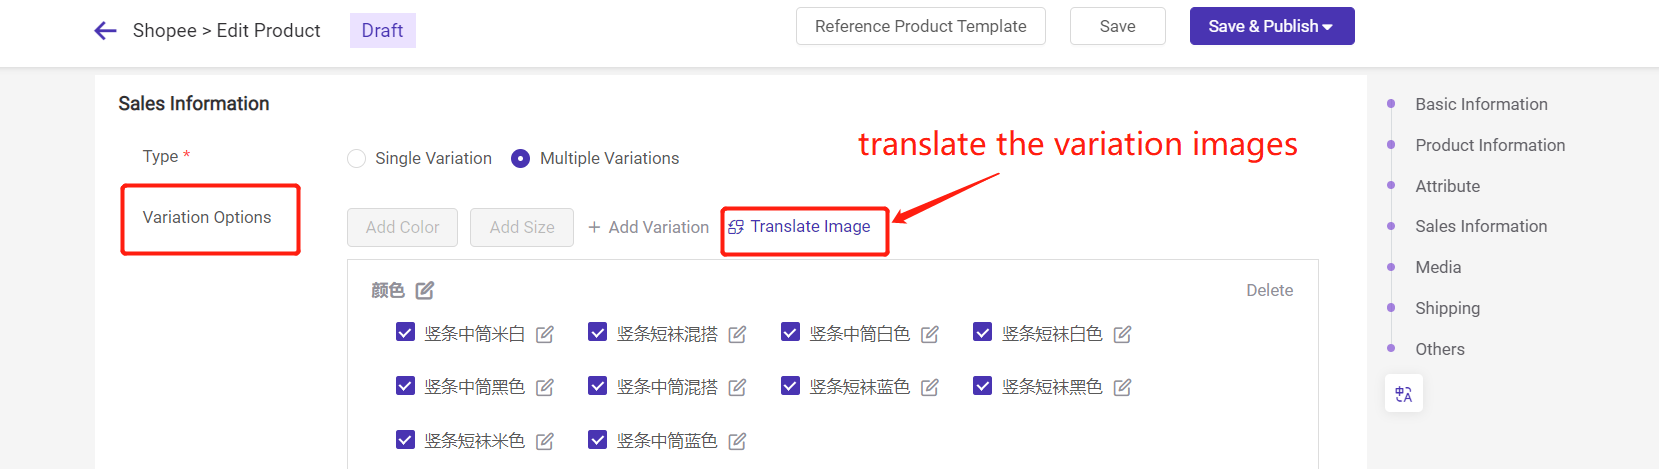1659x469 pixels.
Task: Edit the 竖条中筒白色 option name
Action: point(930,334)
